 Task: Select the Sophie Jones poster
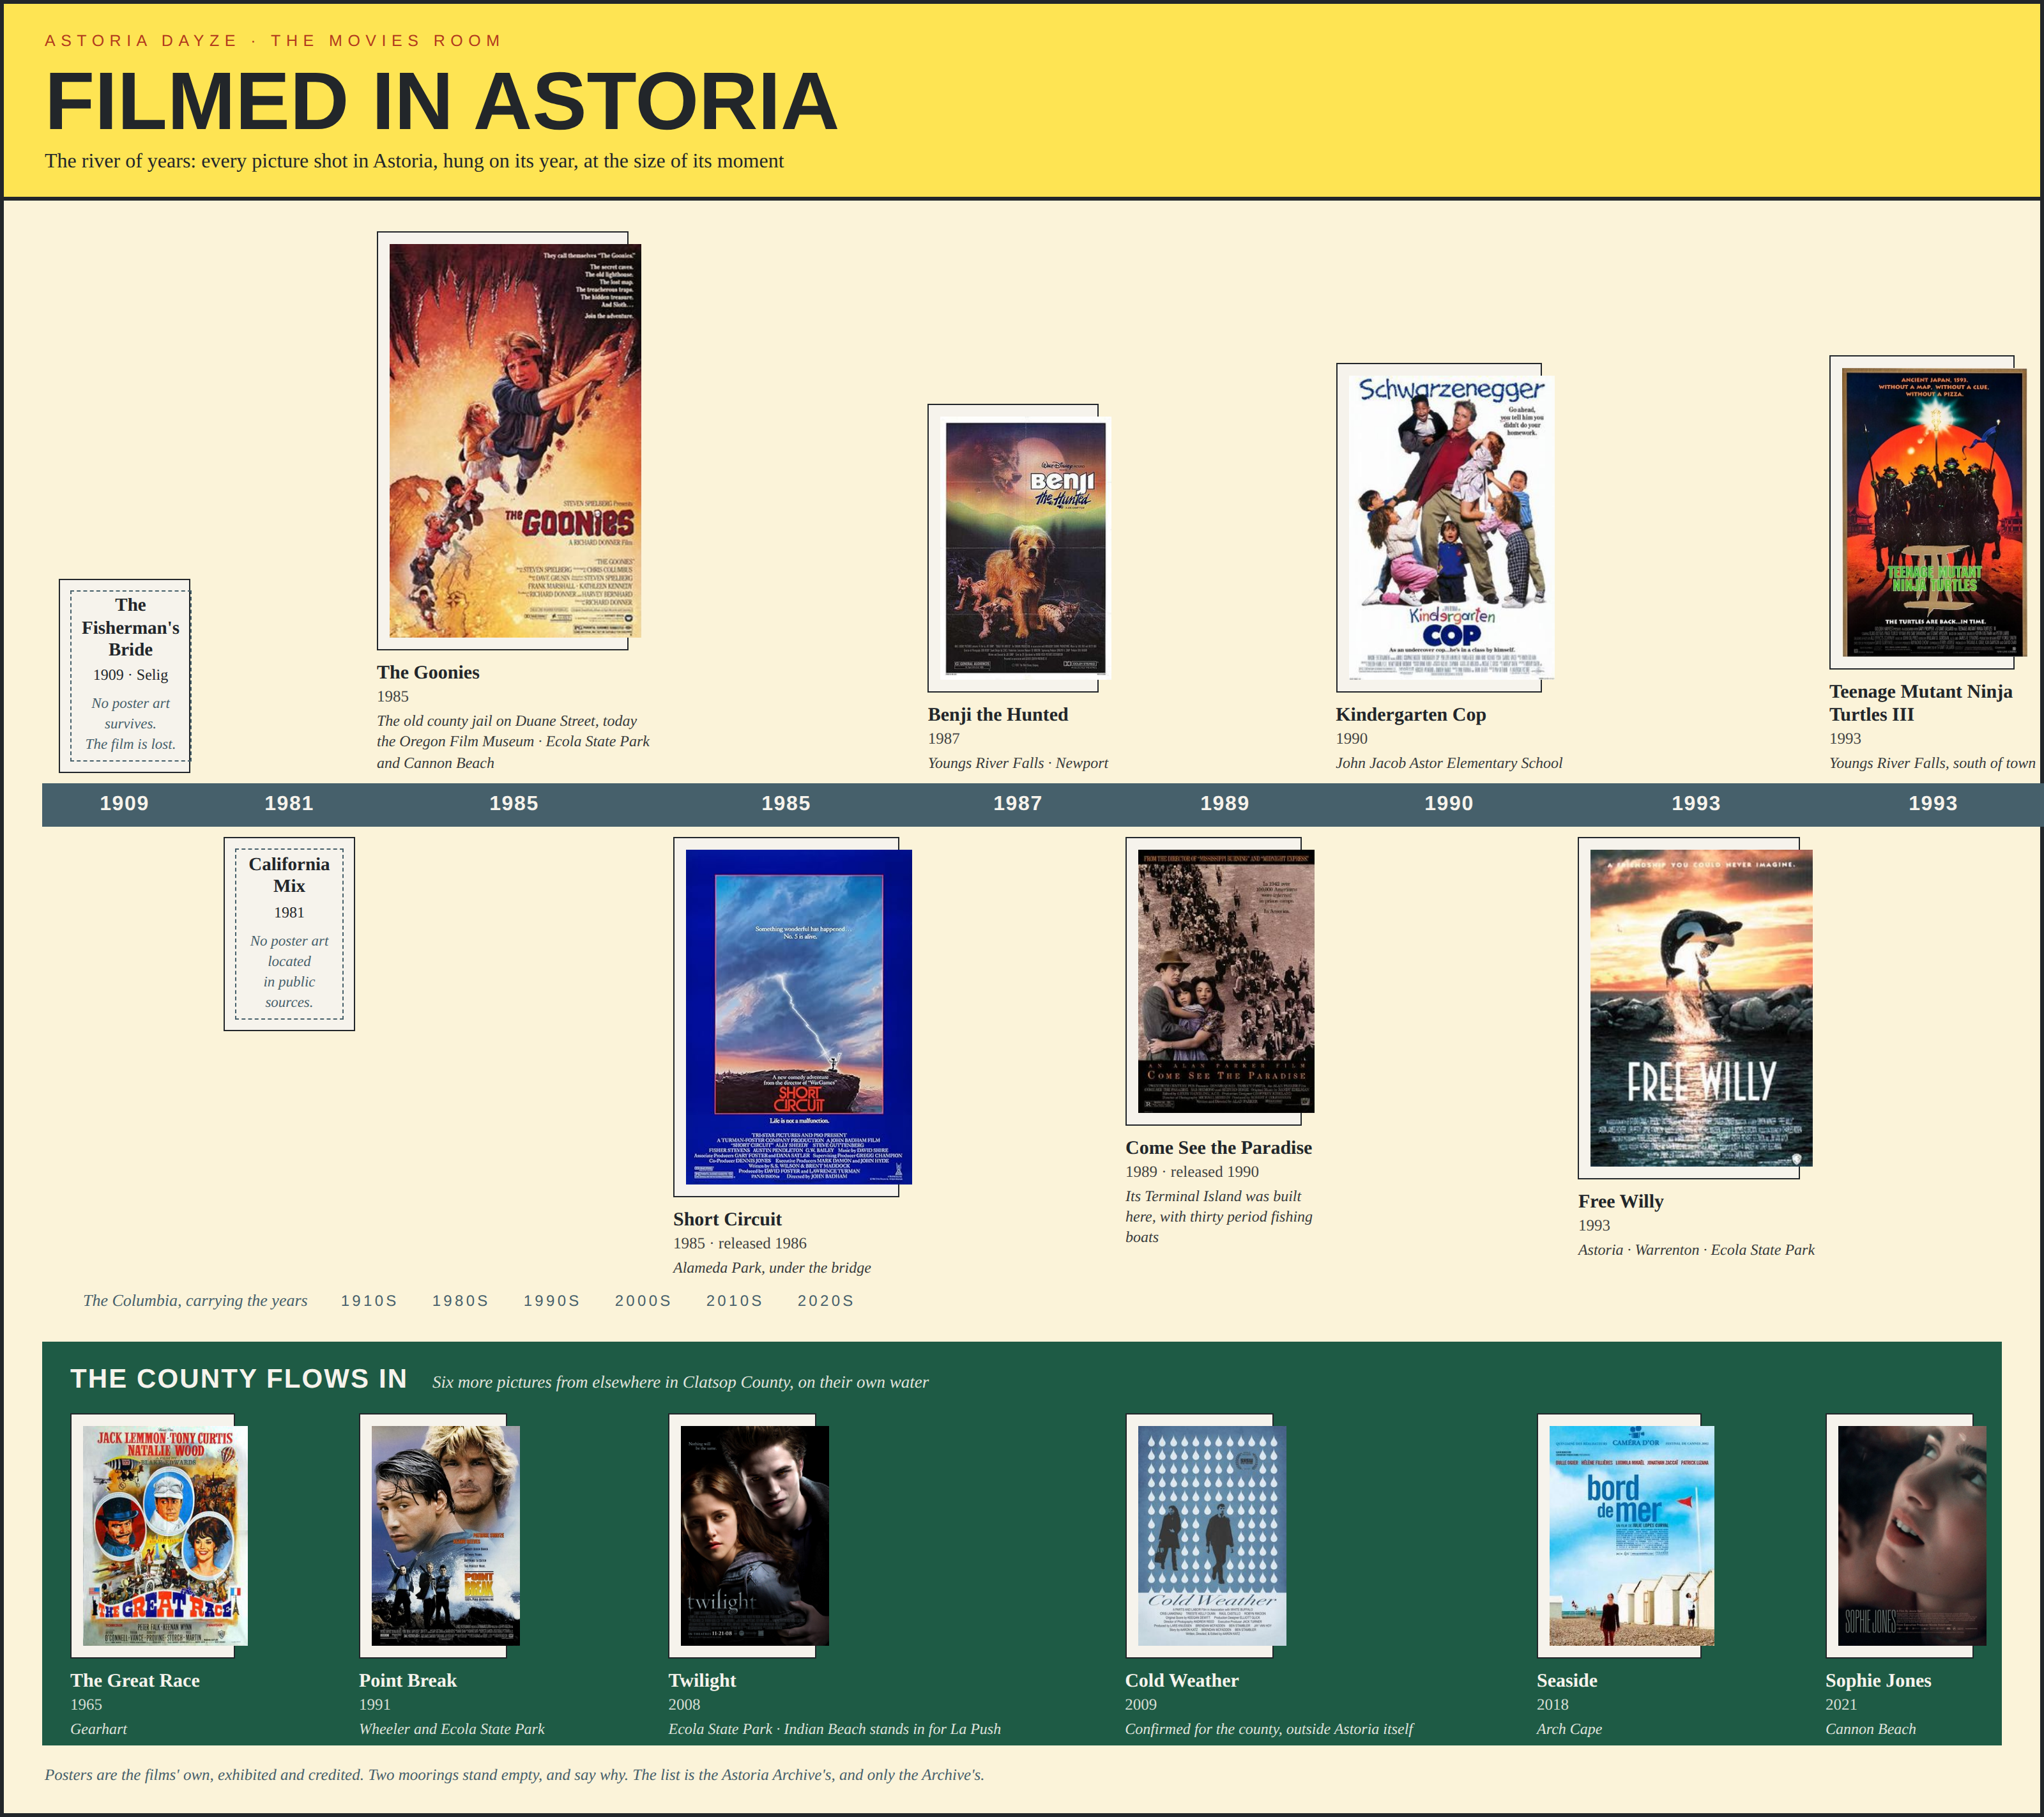point(1912,1535)
